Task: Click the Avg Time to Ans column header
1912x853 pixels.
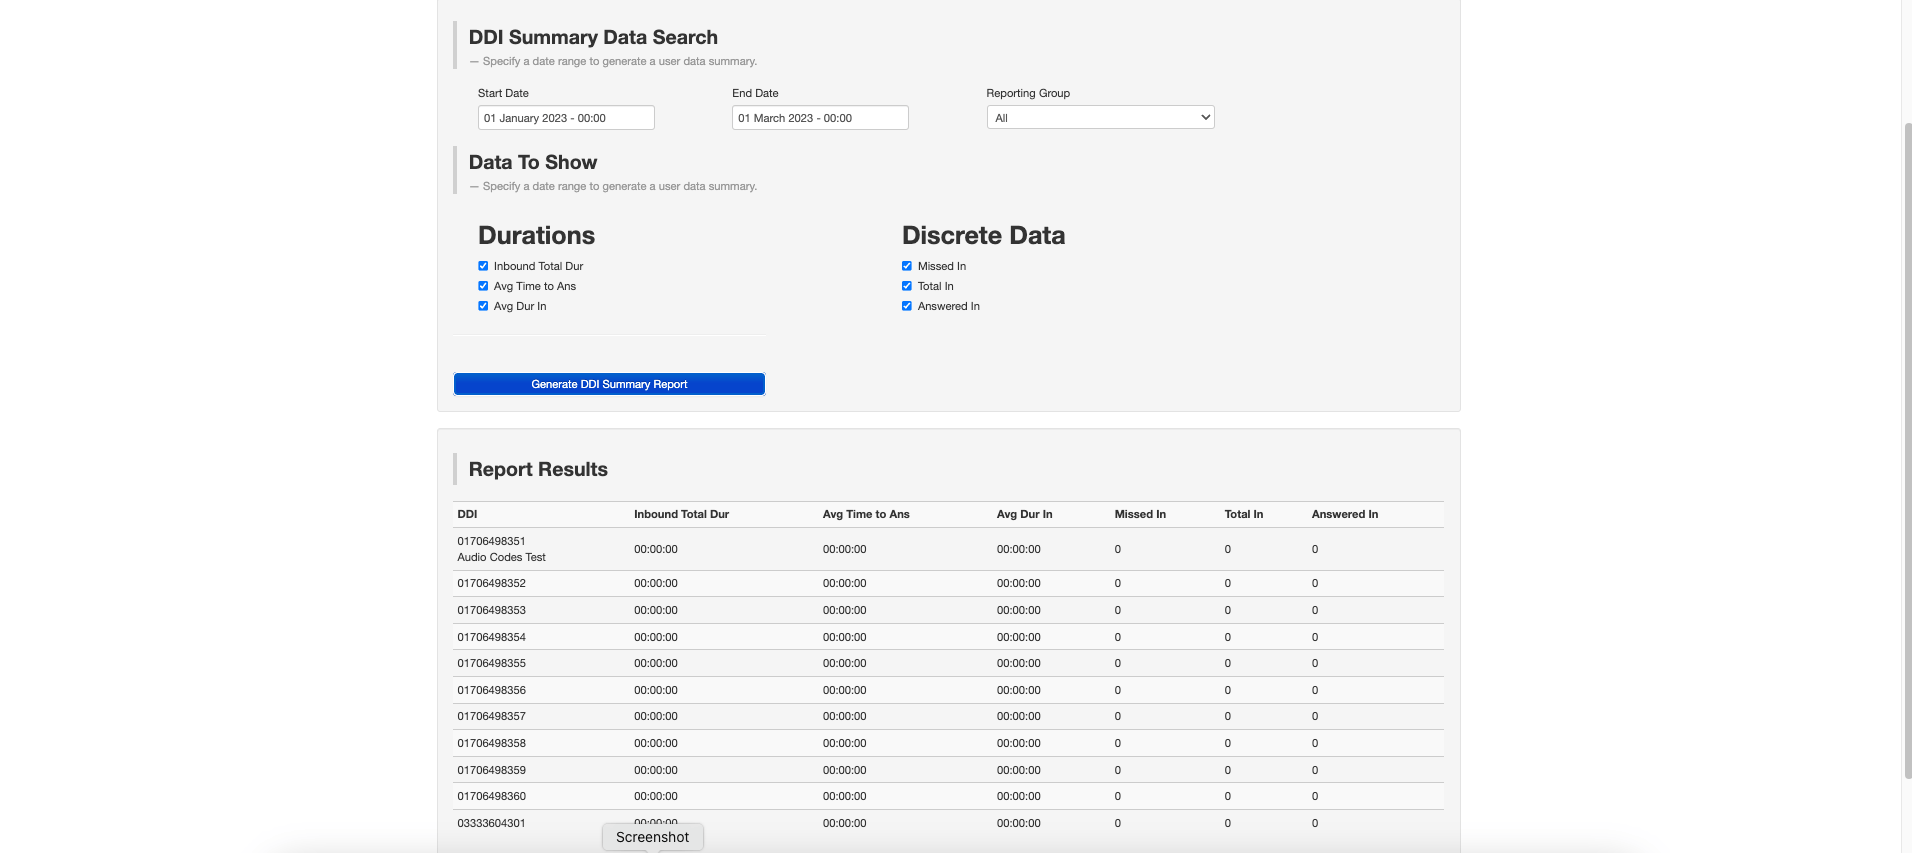Action: tap(866, 514)
